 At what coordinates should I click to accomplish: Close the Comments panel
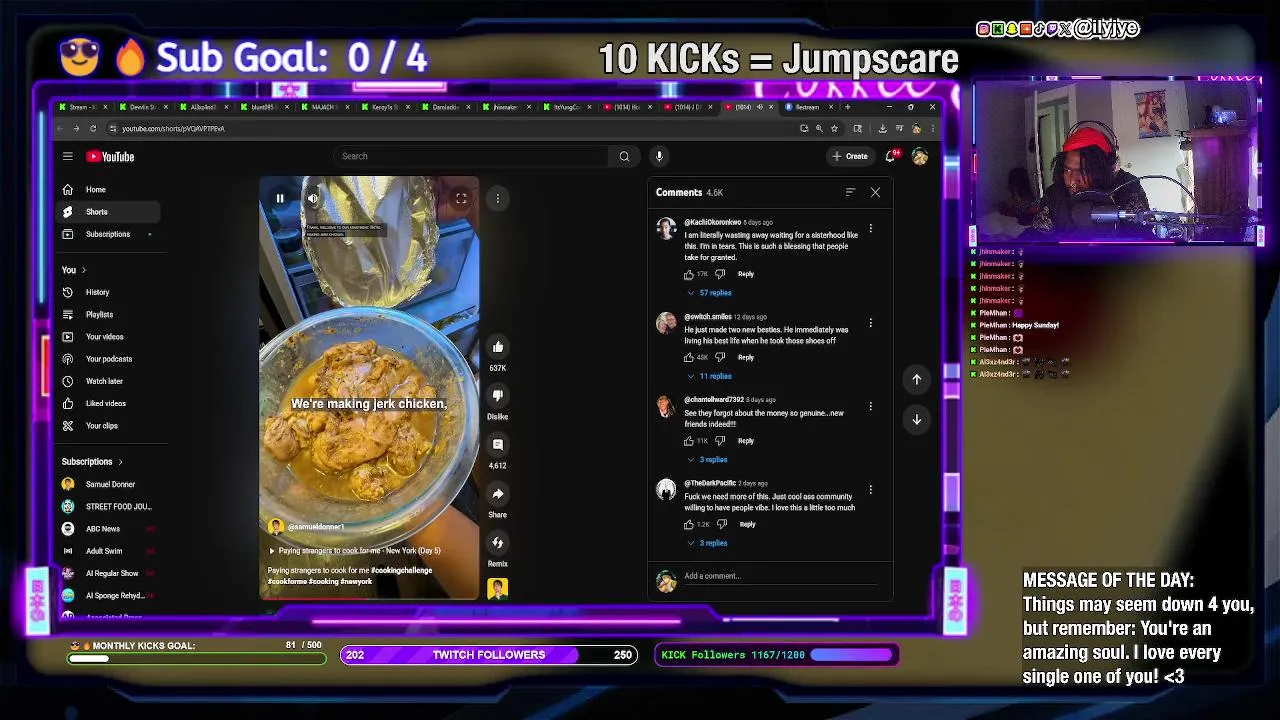tap(875, 192)
